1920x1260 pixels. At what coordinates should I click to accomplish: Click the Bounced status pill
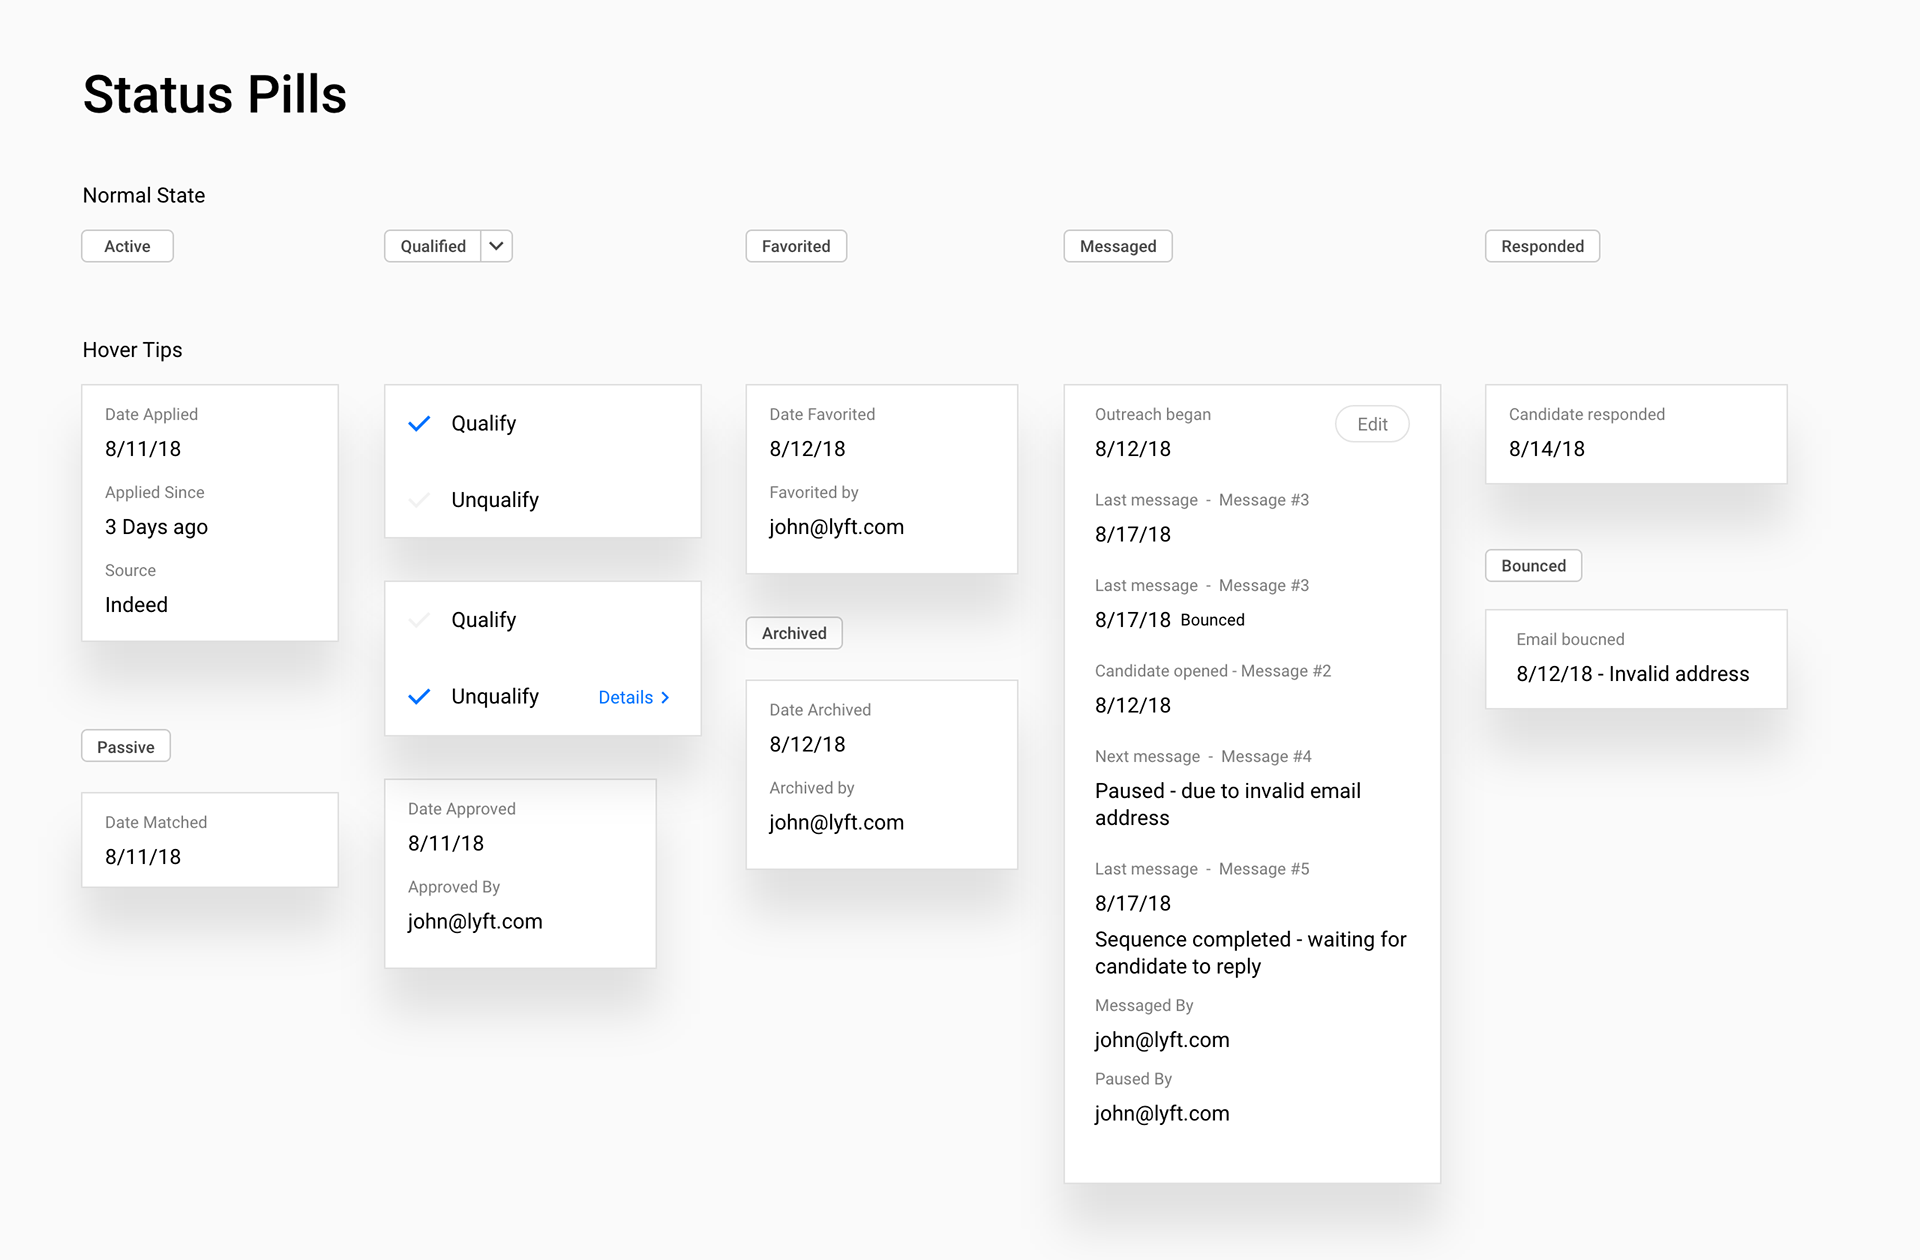(x=1533, y=566)
